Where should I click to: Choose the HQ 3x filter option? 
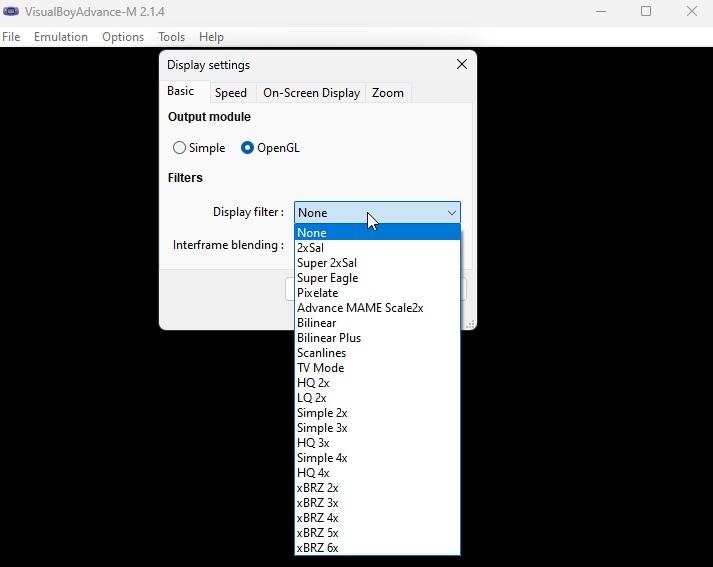(377, 442)
